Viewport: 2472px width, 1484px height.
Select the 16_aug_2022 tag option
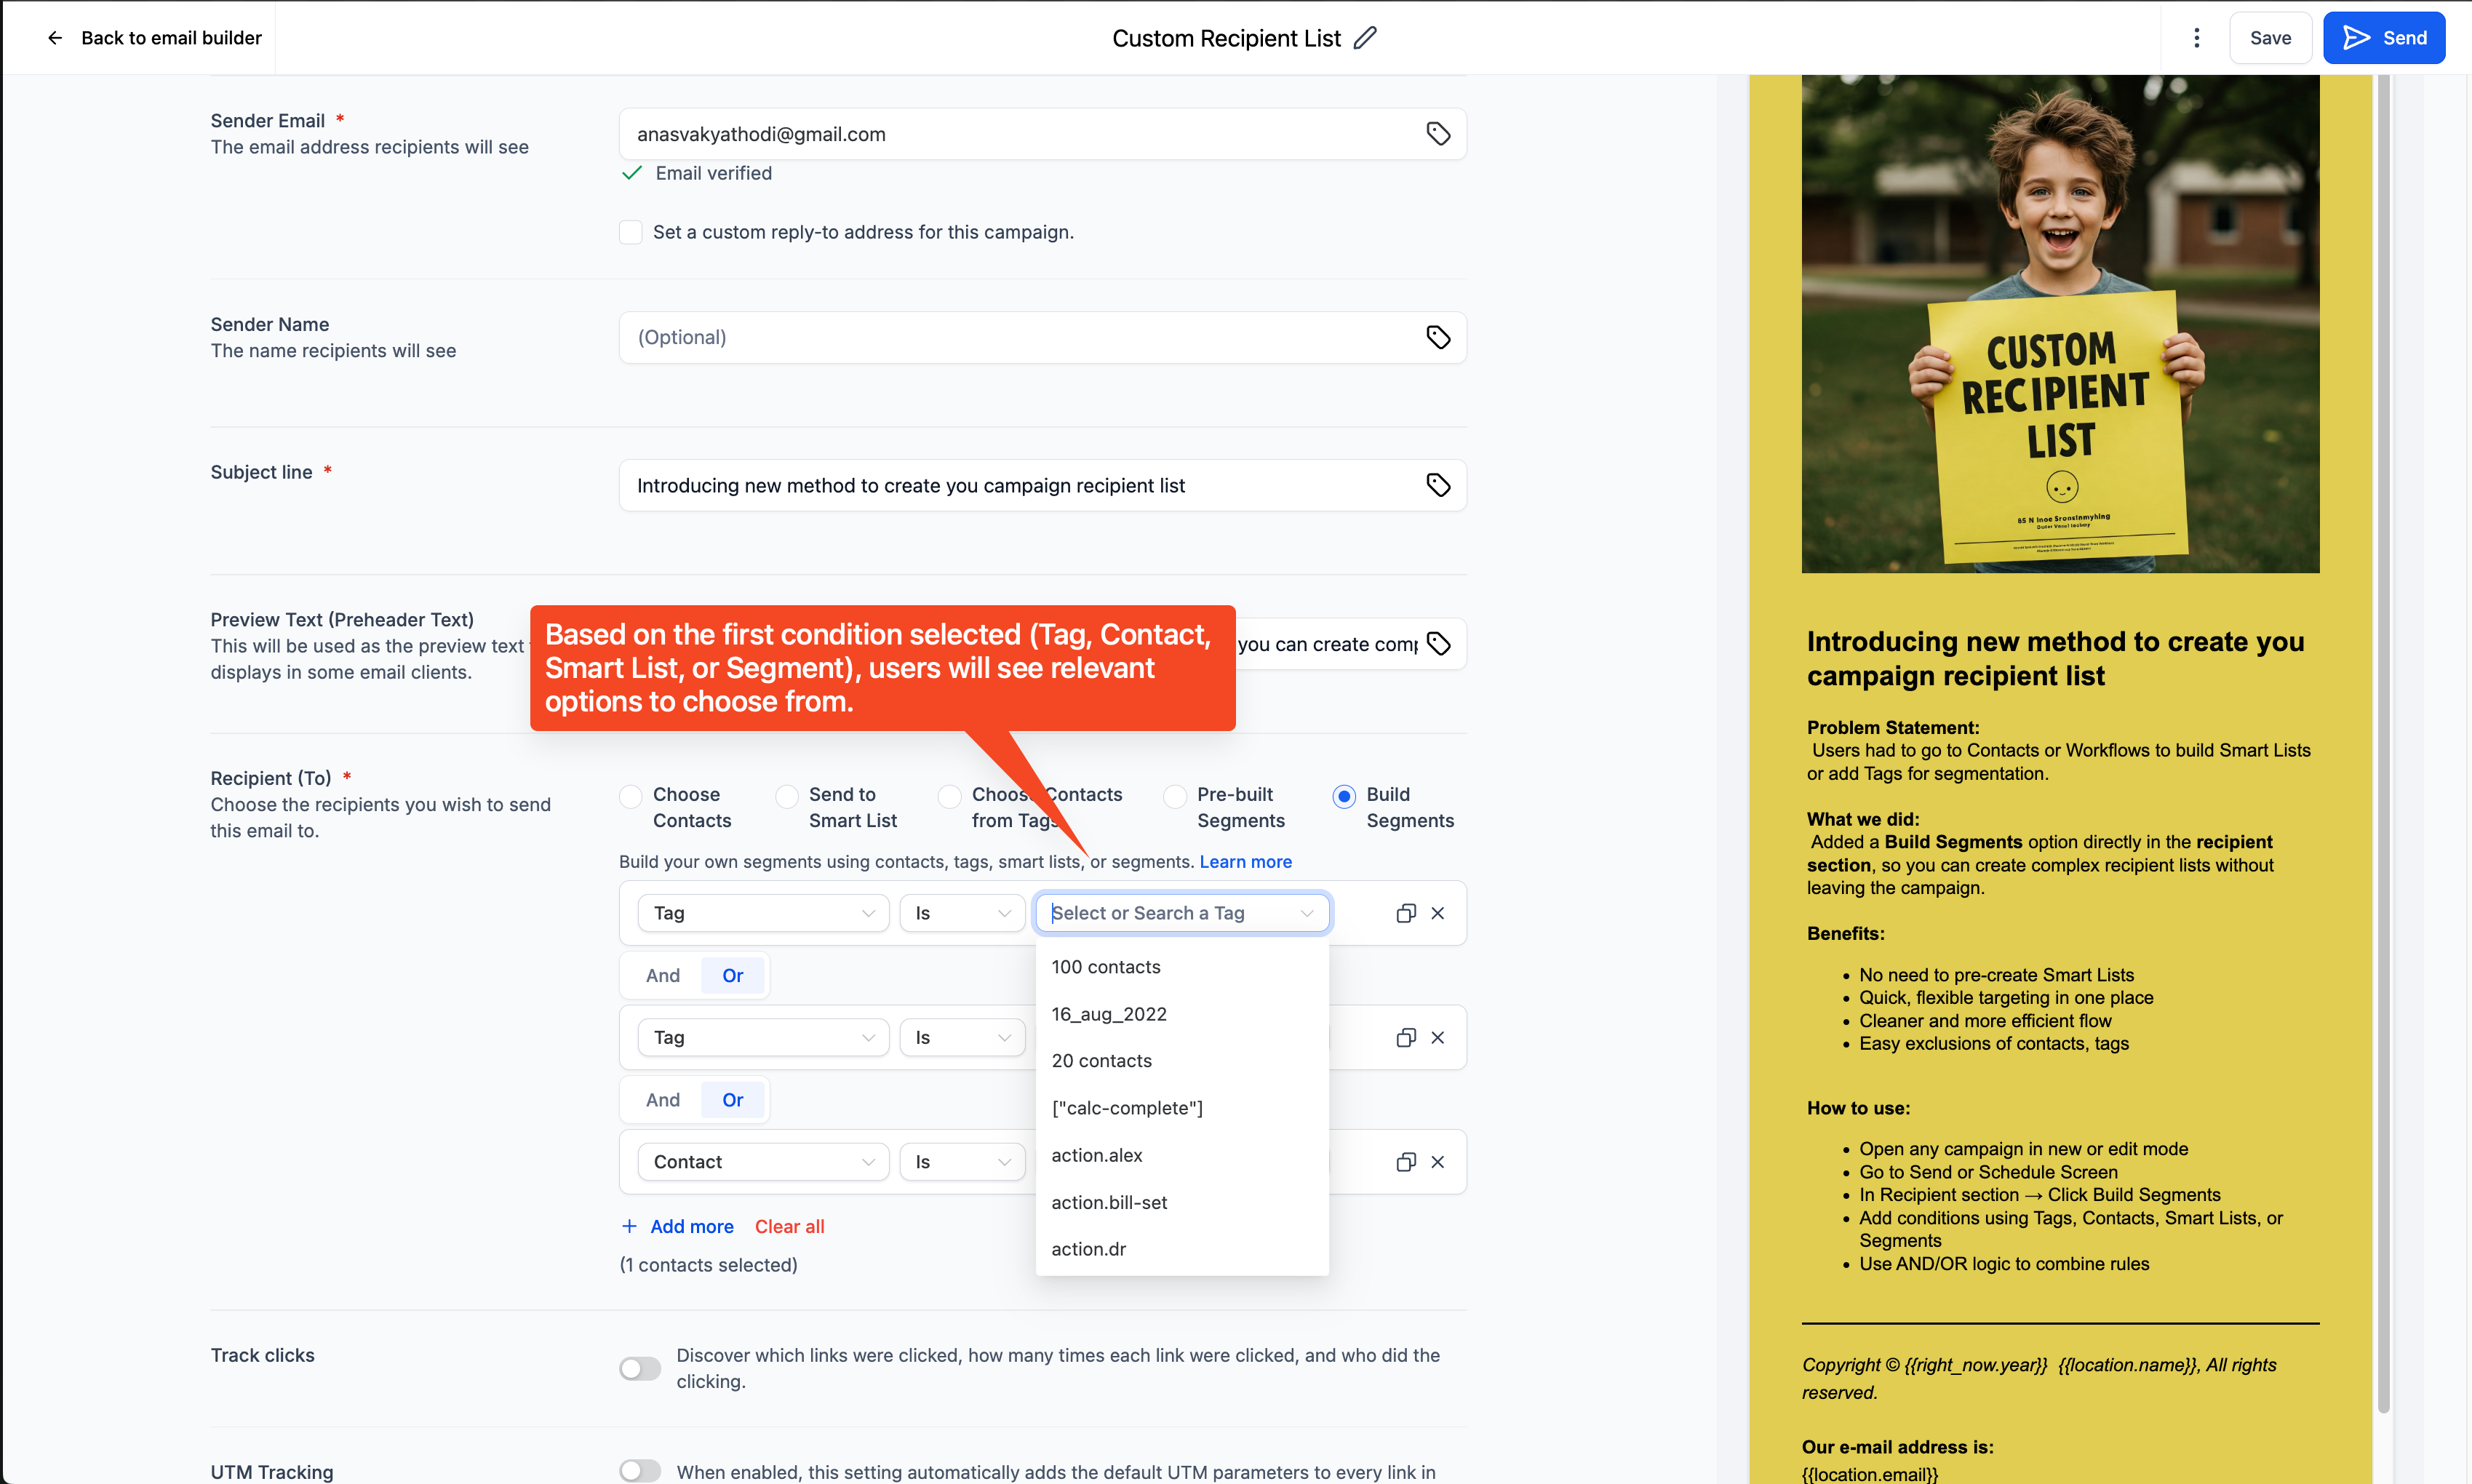pos(1108,1014)
